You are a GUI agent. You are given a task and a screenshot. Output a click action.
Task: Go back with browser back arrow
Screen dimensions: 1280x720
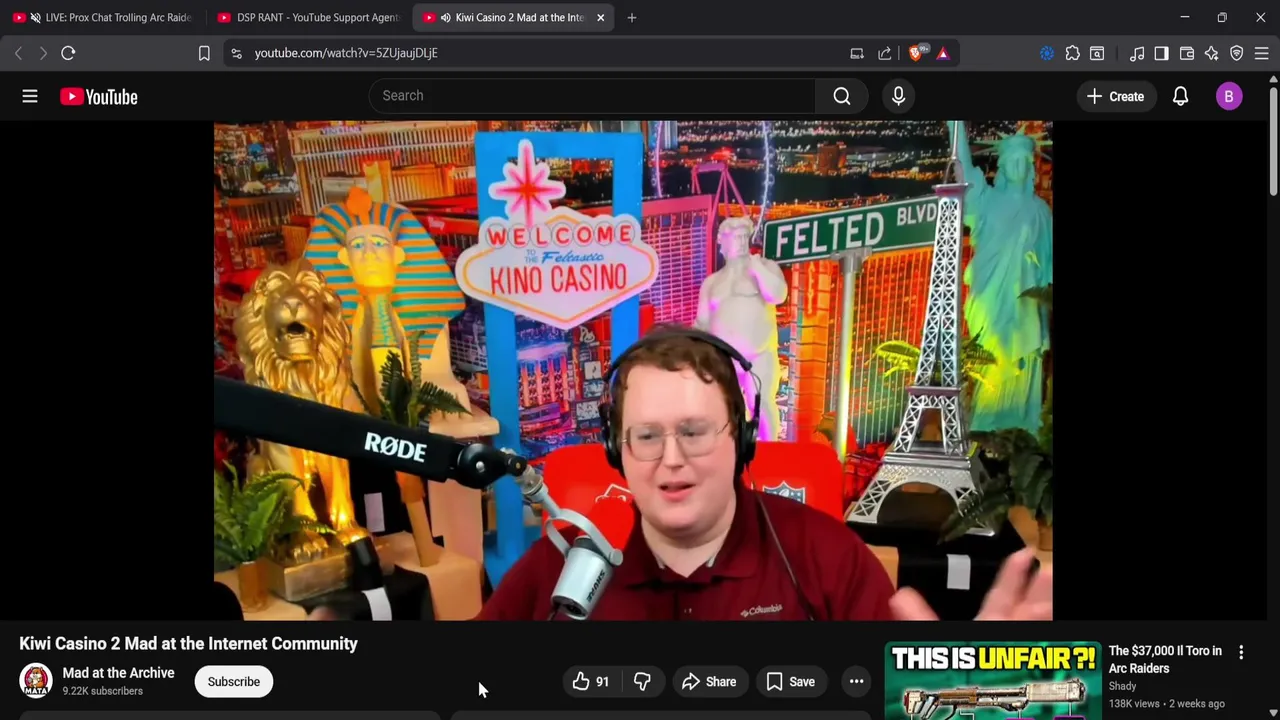click(18, 53)
